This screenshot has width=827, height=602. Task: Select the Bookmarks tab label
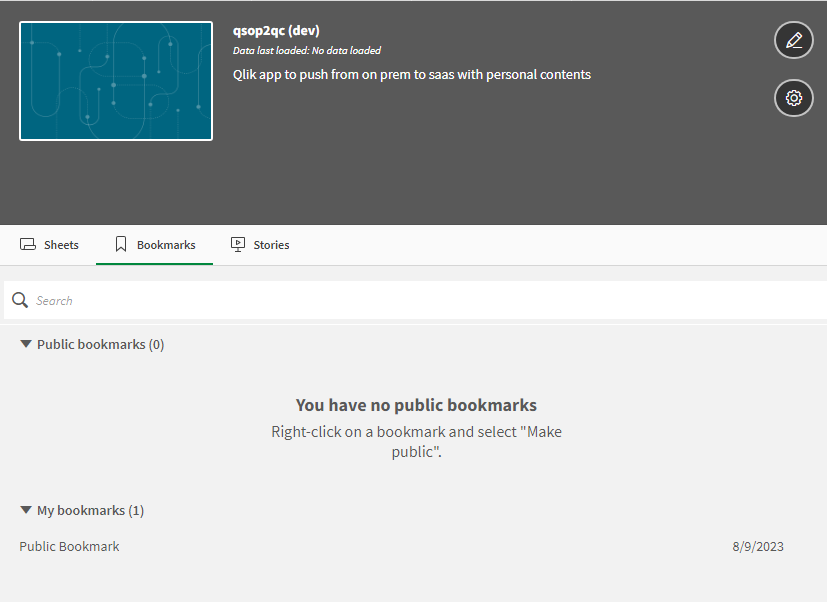coord(166,245)
